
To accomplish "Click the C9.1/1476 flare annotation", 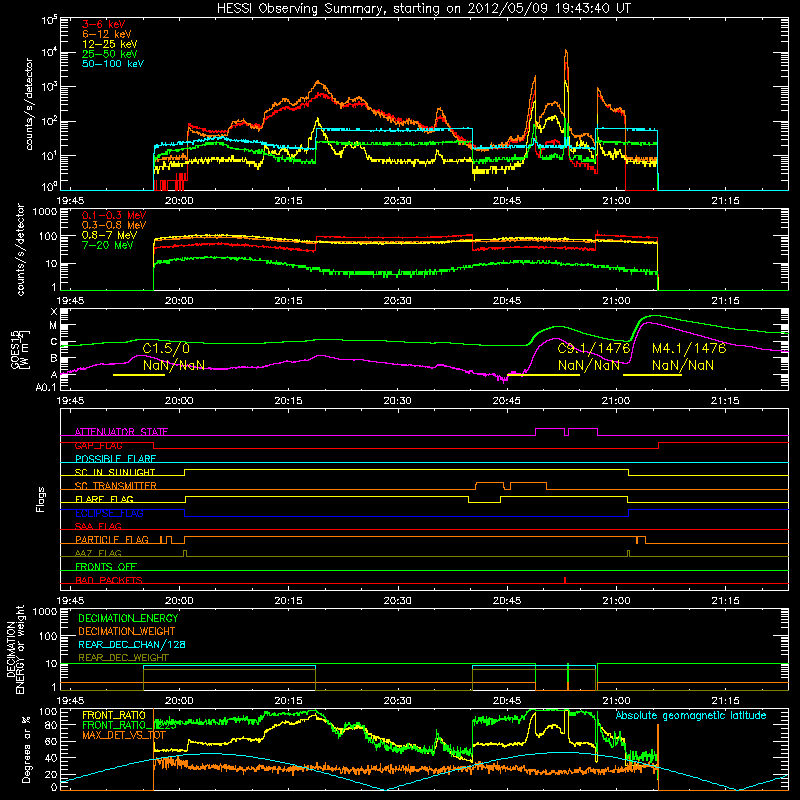I will click(594, 348).
